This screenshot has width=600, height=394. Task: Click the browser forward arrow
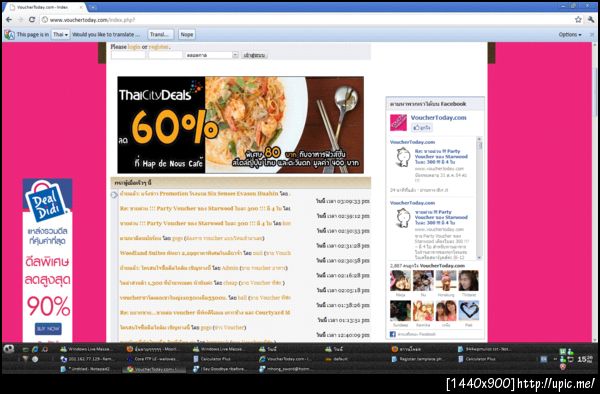pos(20,20)
